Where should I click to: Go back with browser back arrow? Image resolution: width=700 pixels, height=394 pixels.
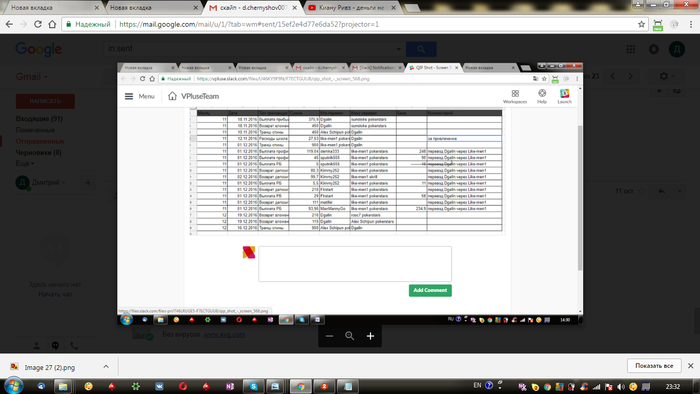click(9, 25)
